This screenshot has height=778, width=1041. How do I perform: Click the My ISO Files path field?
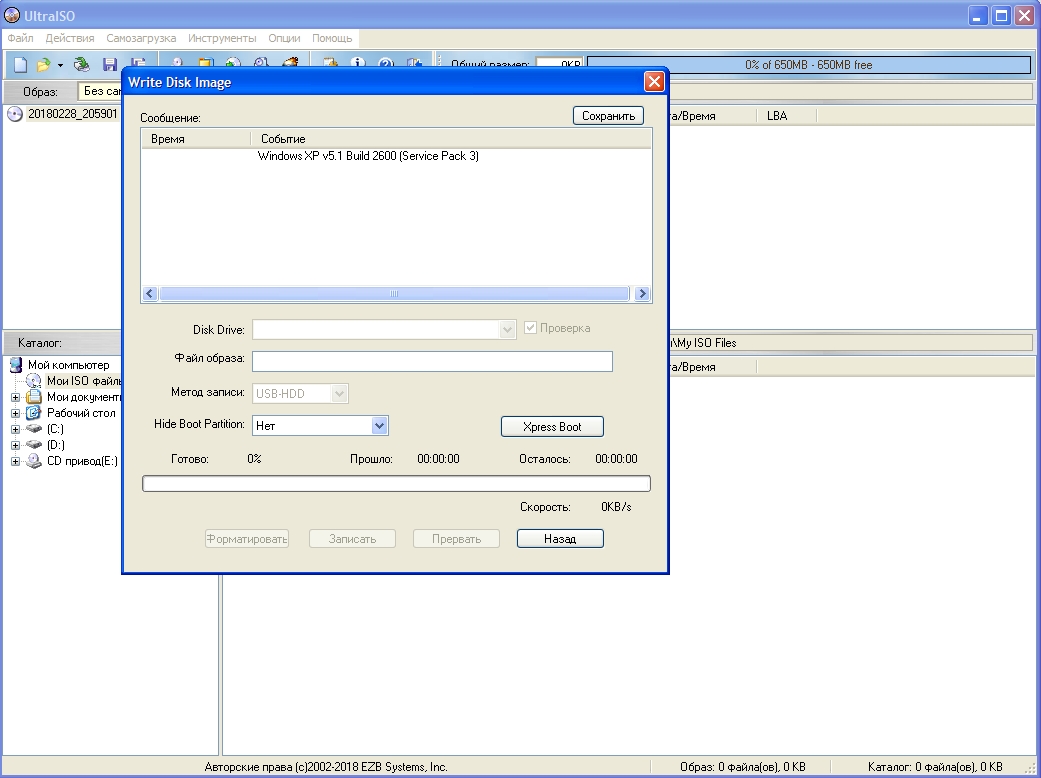tap(851, 343)
